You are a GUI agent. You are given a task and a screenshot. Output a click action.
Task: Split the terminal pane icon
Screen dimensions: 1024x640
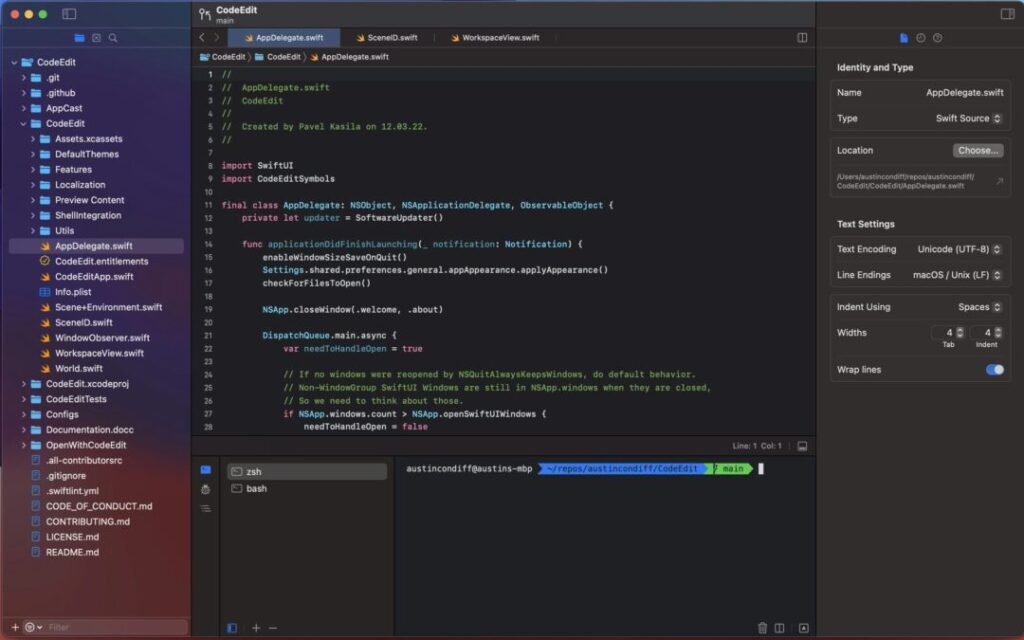click(x=779, y=628)
